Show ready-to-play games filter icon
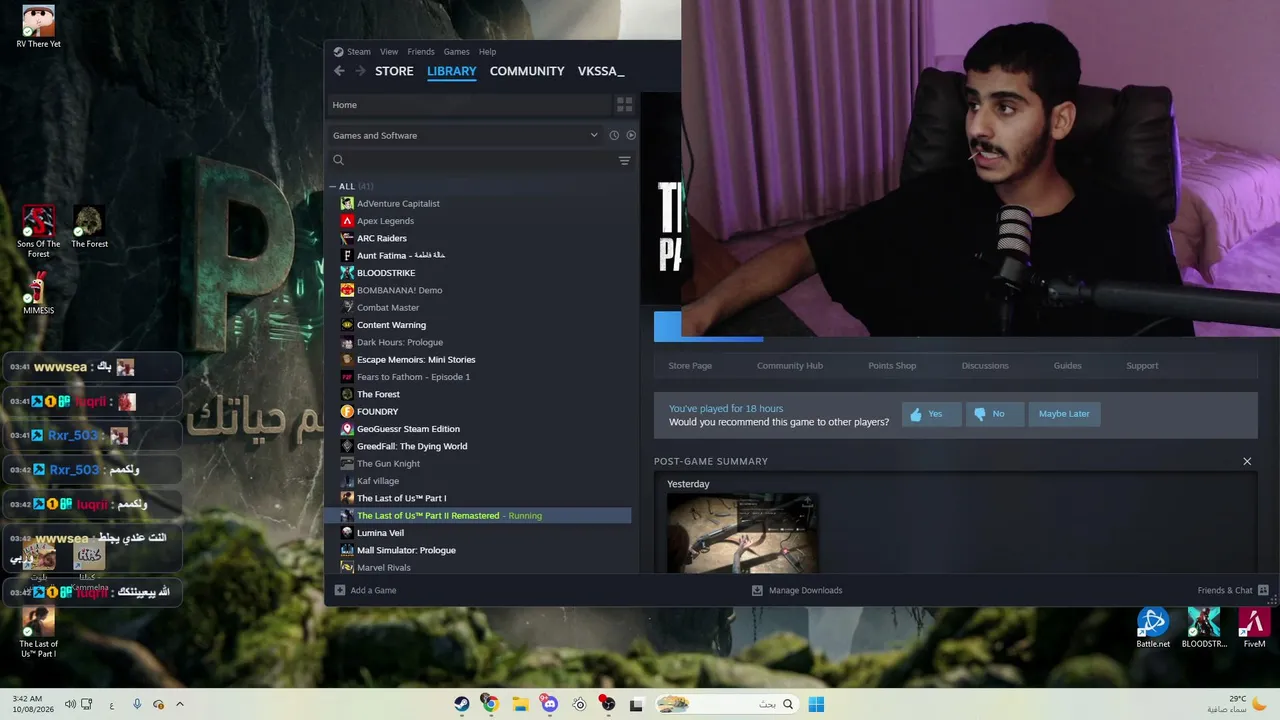This screenshot has height=720, width=1280. 631,135
